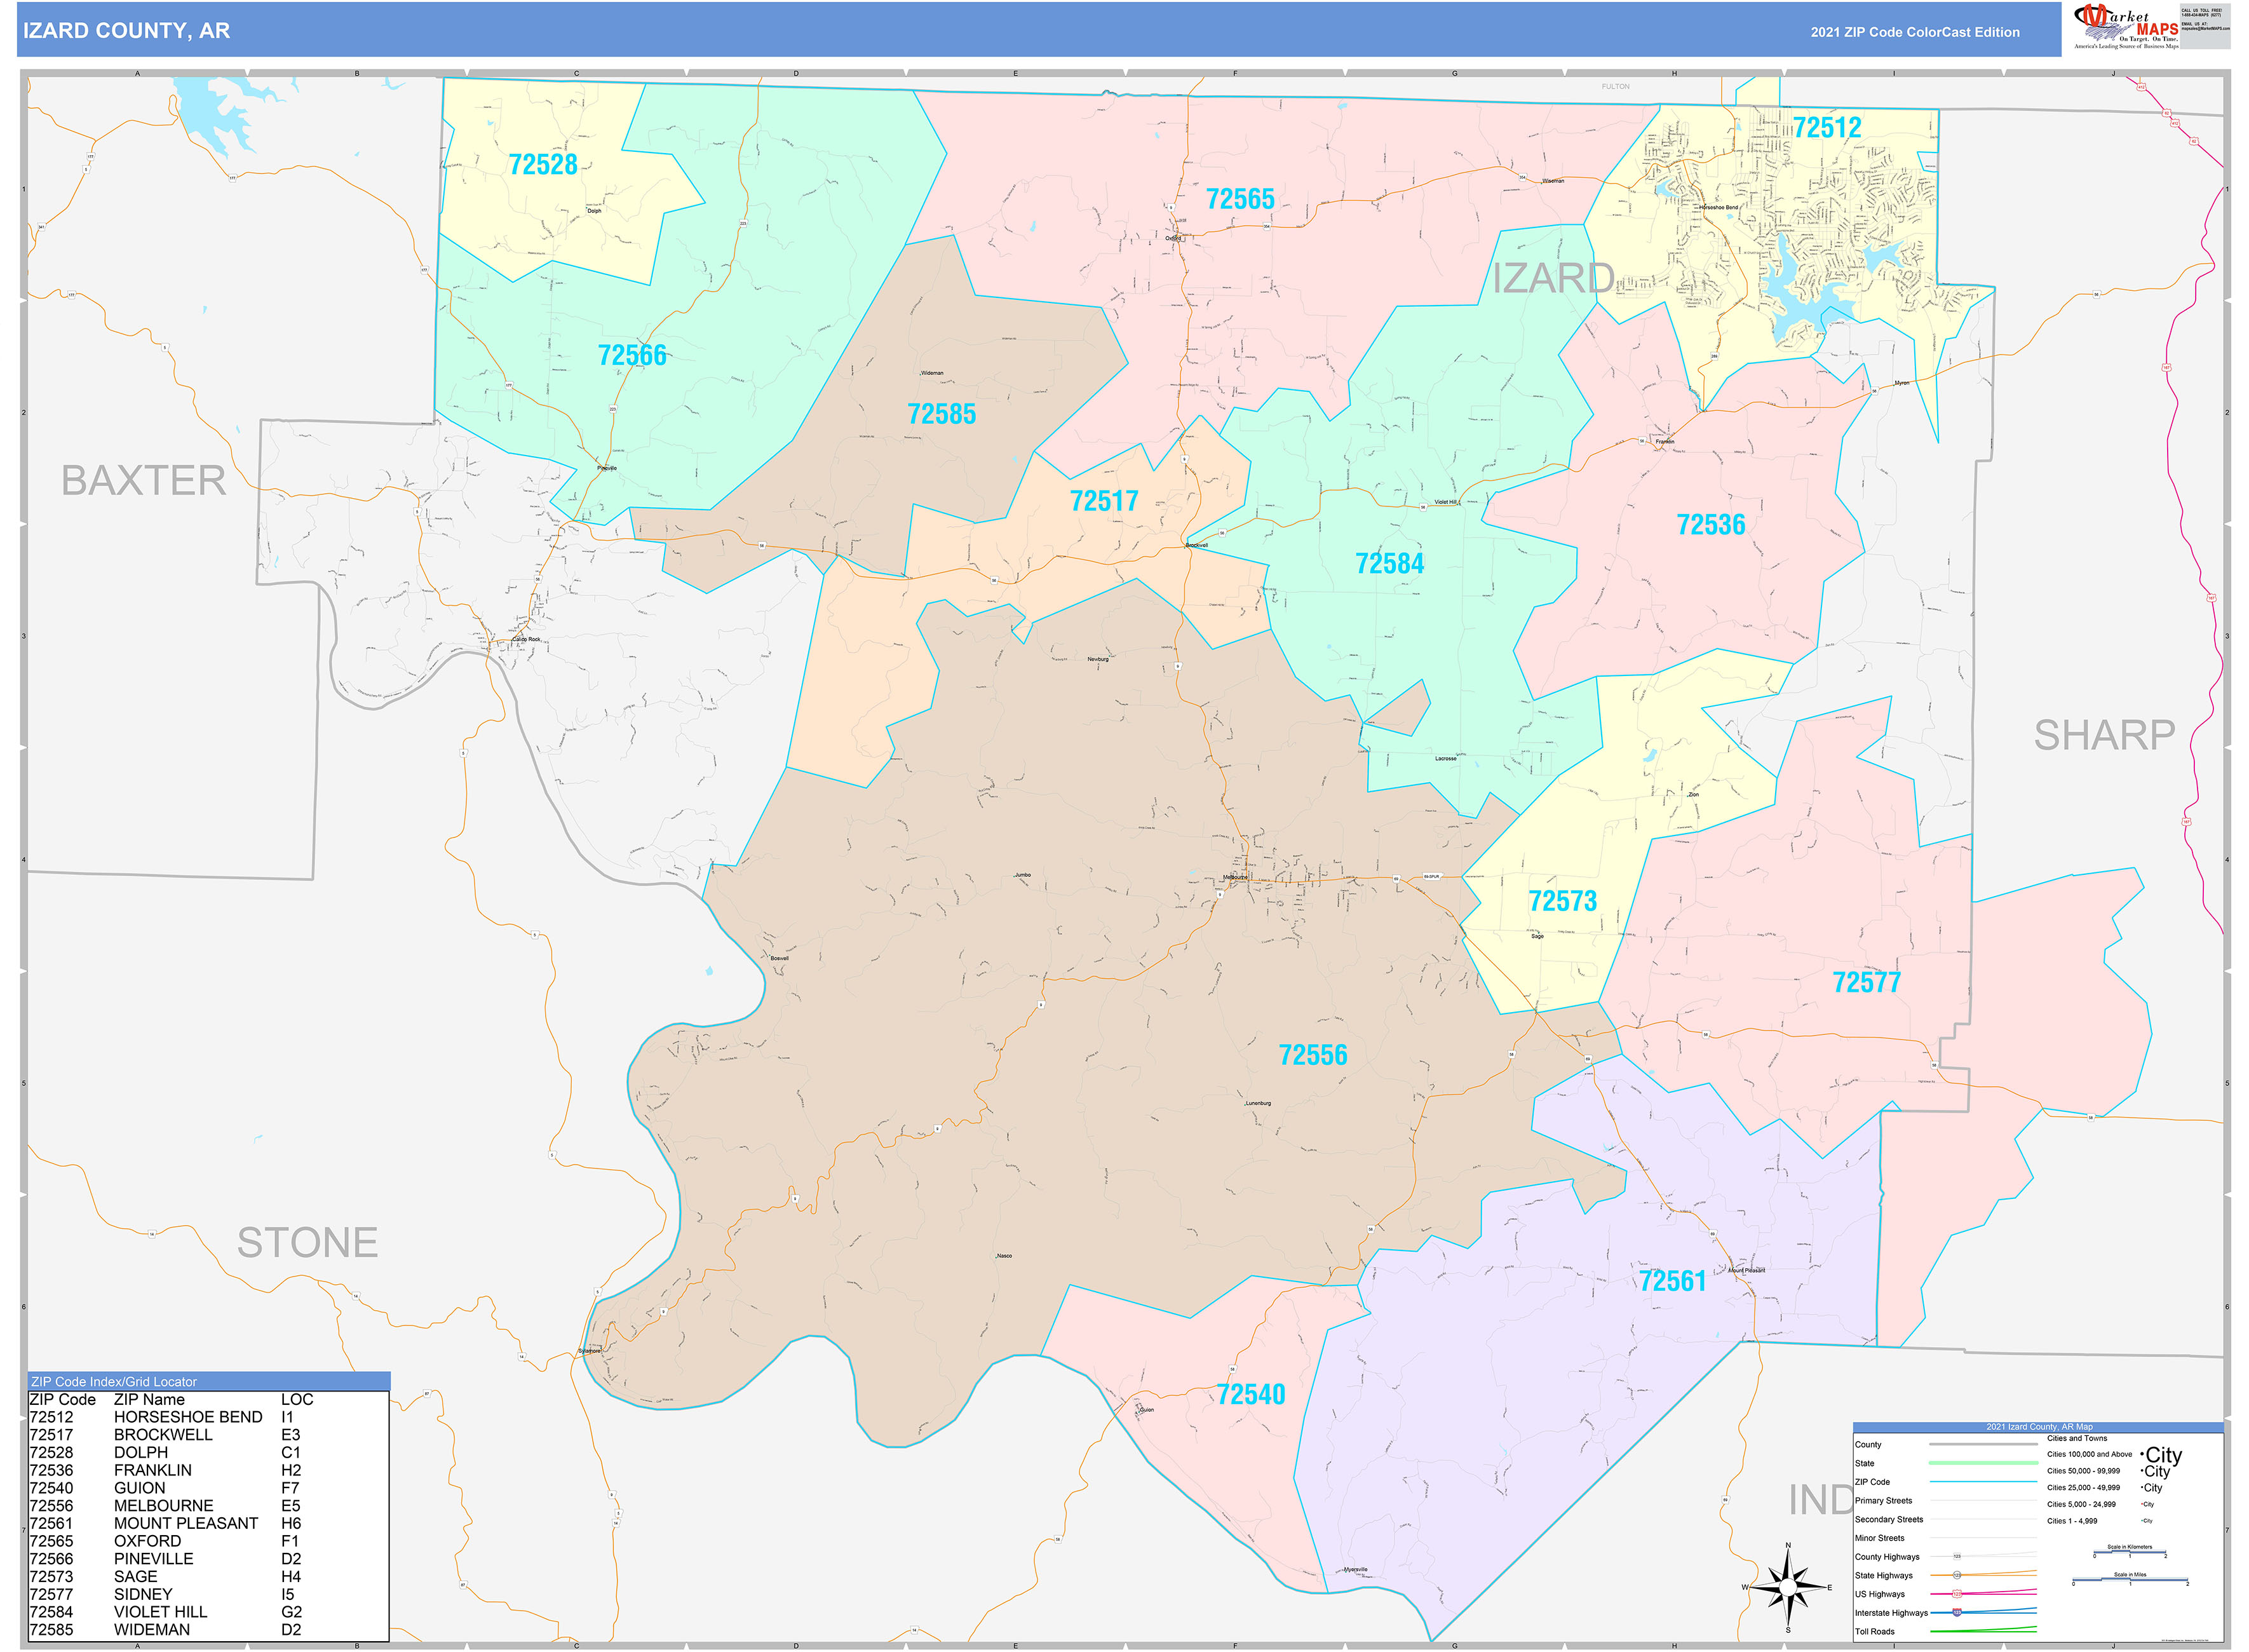Expand the Cities and Towns legend section
The width and height of the screenshot is (2249, 1652).
tap(2077, 1438)
